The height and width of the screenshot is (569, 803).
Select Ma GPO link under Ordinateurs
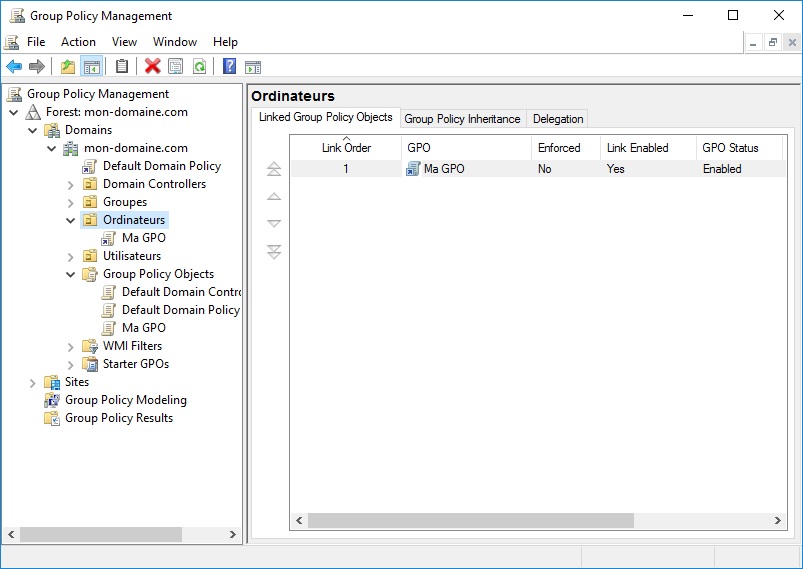143,238
